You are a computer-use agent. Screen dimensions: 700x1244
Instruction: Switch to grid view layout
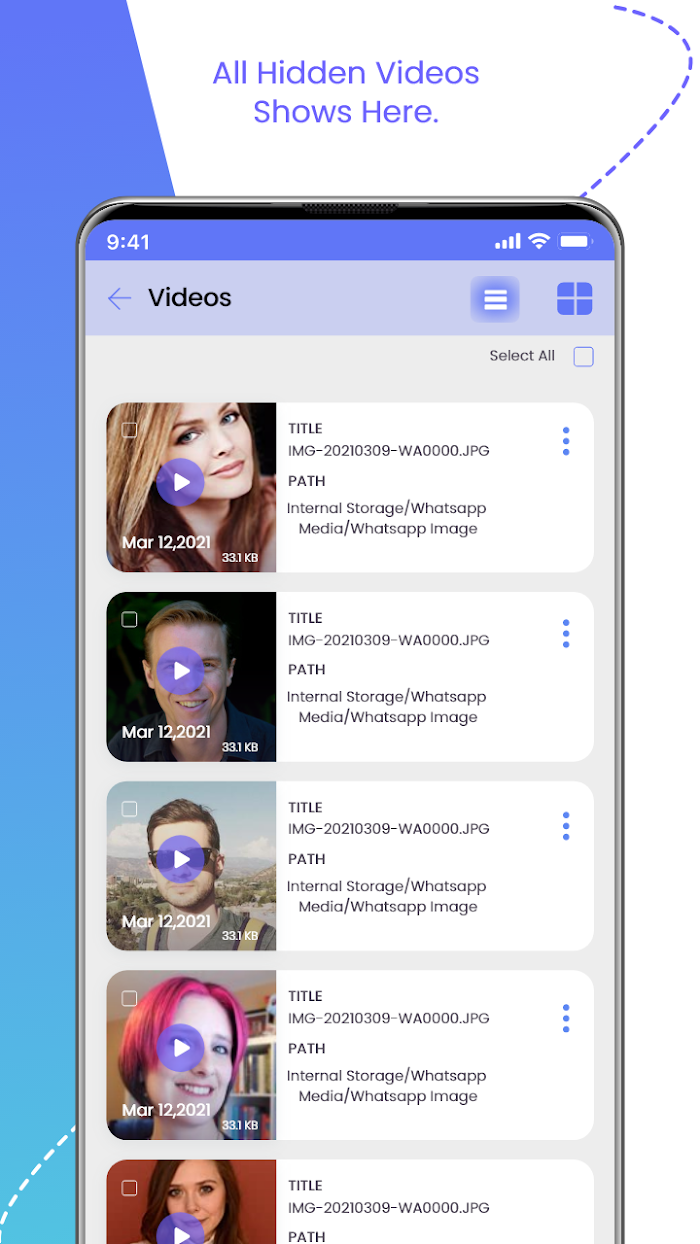click(574, 299)
